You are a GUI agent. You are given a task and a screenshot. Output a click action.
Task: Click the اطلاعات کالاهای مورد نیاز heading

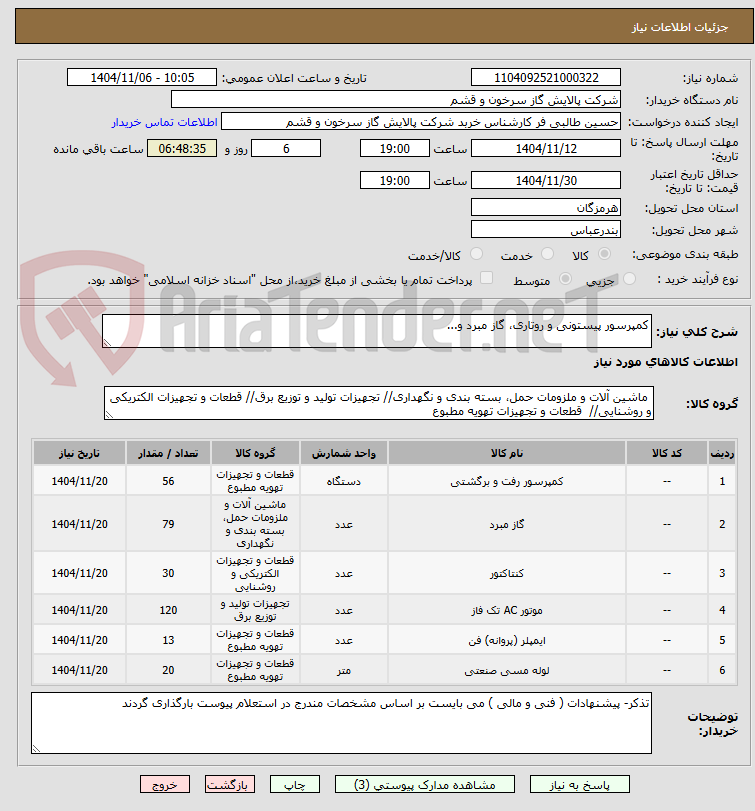pos(666,362)
